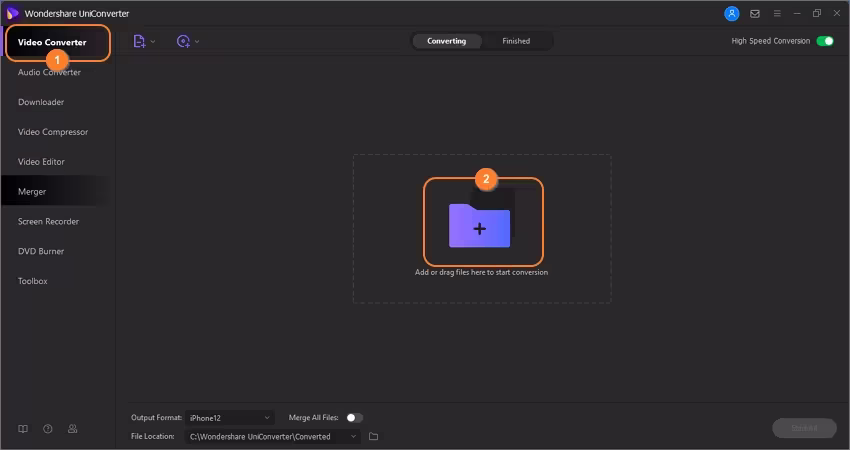Open the hamburger menu icon
Image resolution: width=850 pixels, height=450 pixels.
click(x=777, y=14)
